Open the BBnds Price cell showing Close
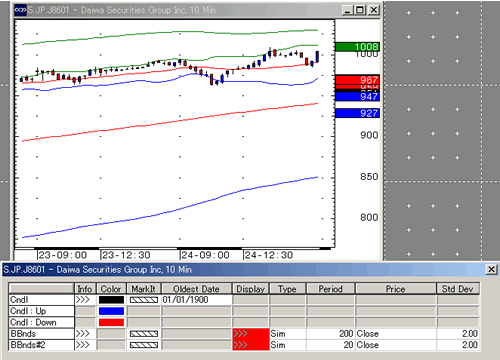 tap(396, 334)
